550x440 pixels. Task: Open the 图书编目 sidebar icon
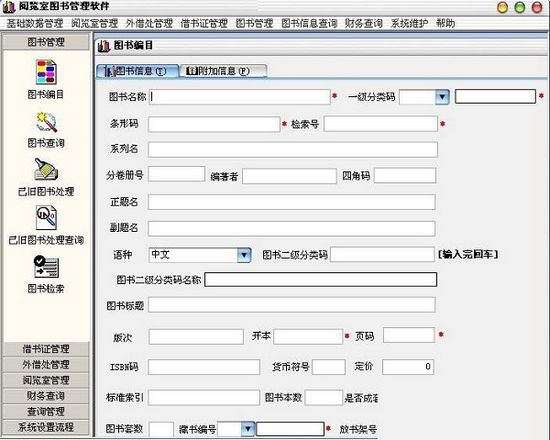point(46,72)
